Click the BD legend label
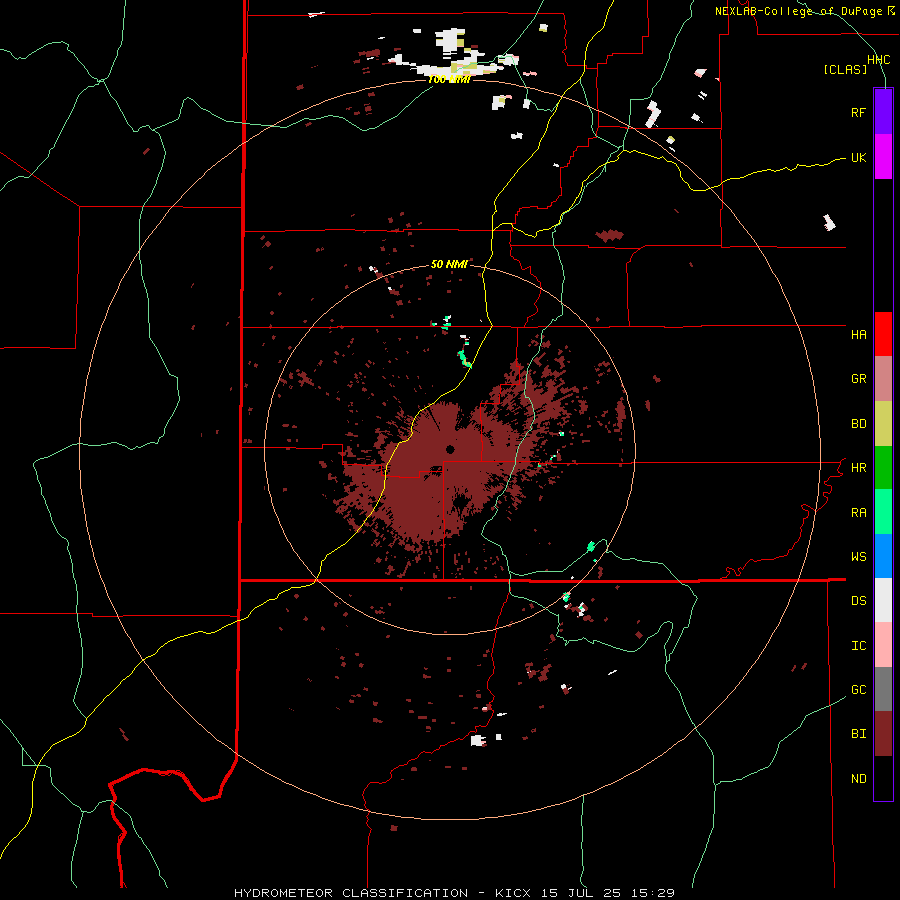The height and width of the screenshot is (900, 900). point(858,424)
